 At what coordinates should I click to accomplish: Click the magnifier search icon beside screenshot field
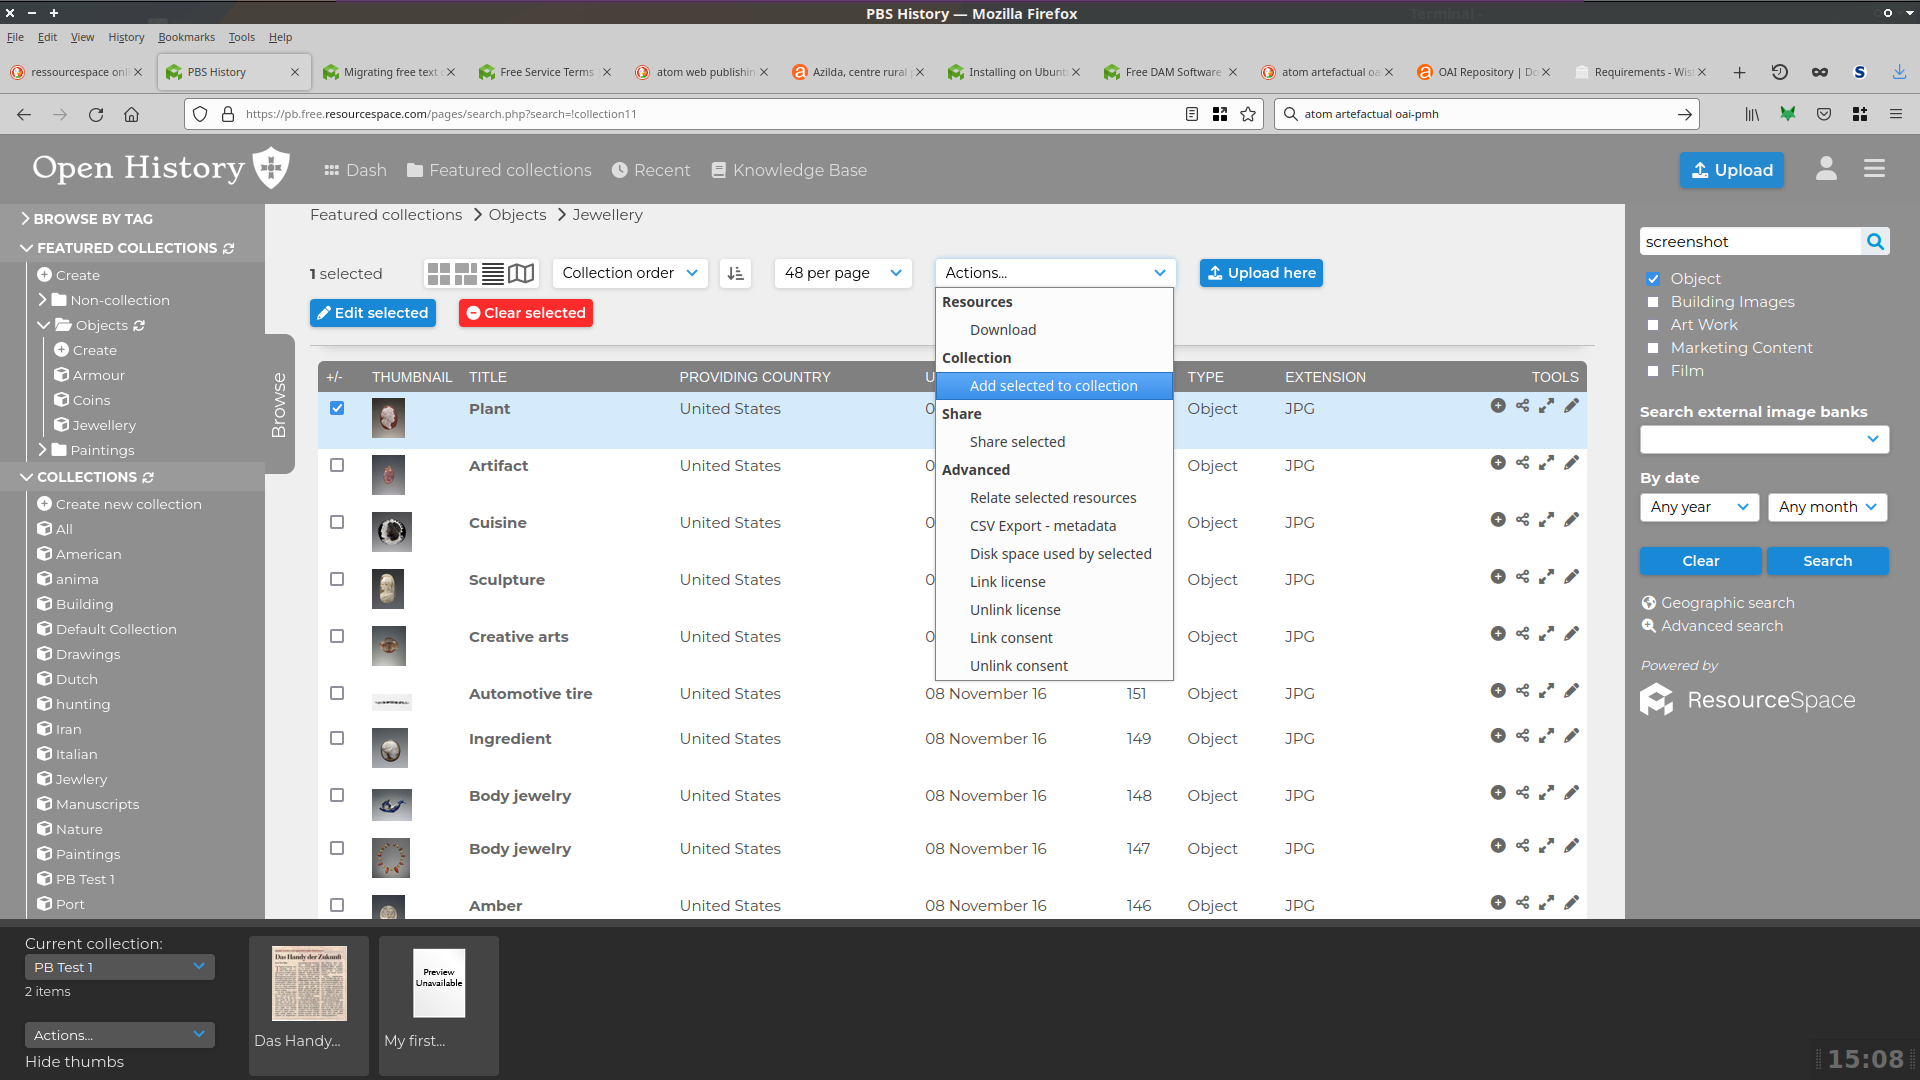pyautogui.click(x=1875, y=241)
